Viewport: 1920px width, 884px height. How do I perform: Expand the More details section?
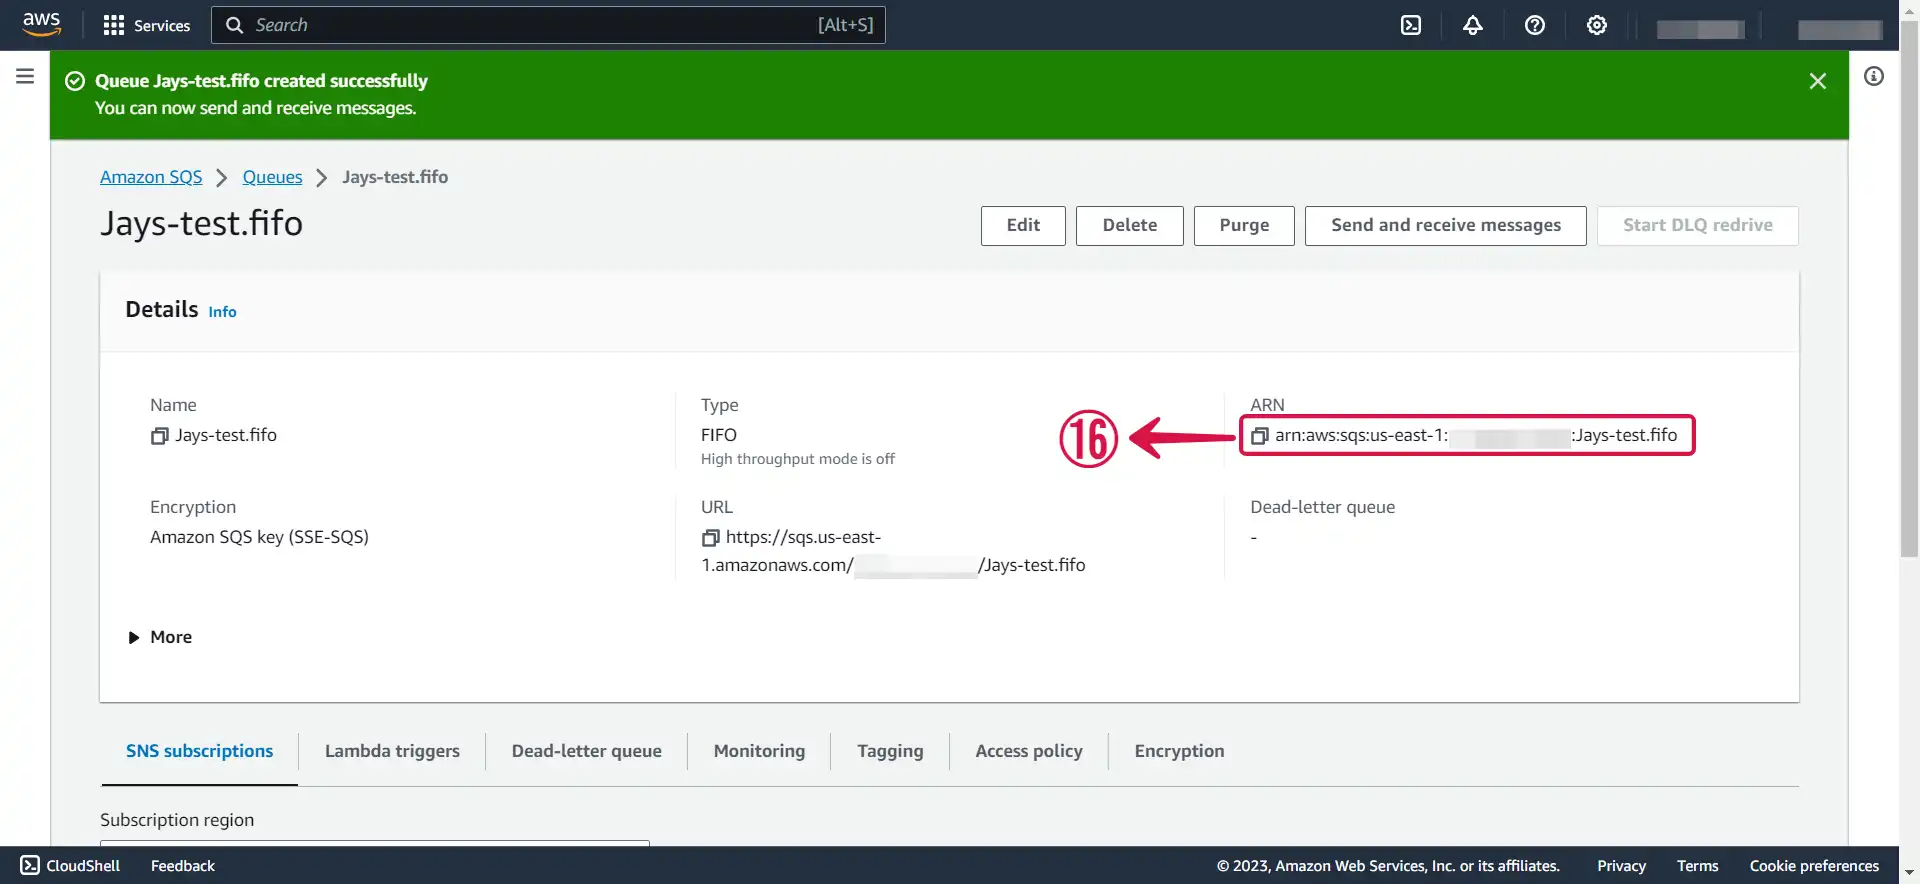[x=160, y=637]
